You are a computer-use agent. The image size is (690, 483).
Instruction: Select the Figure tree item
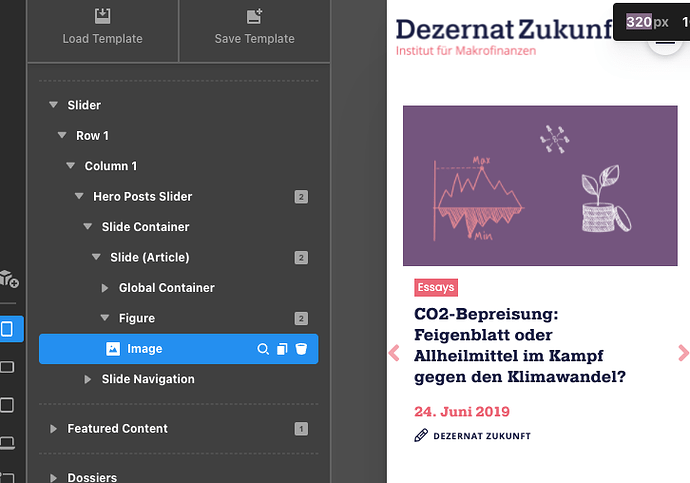137,318
